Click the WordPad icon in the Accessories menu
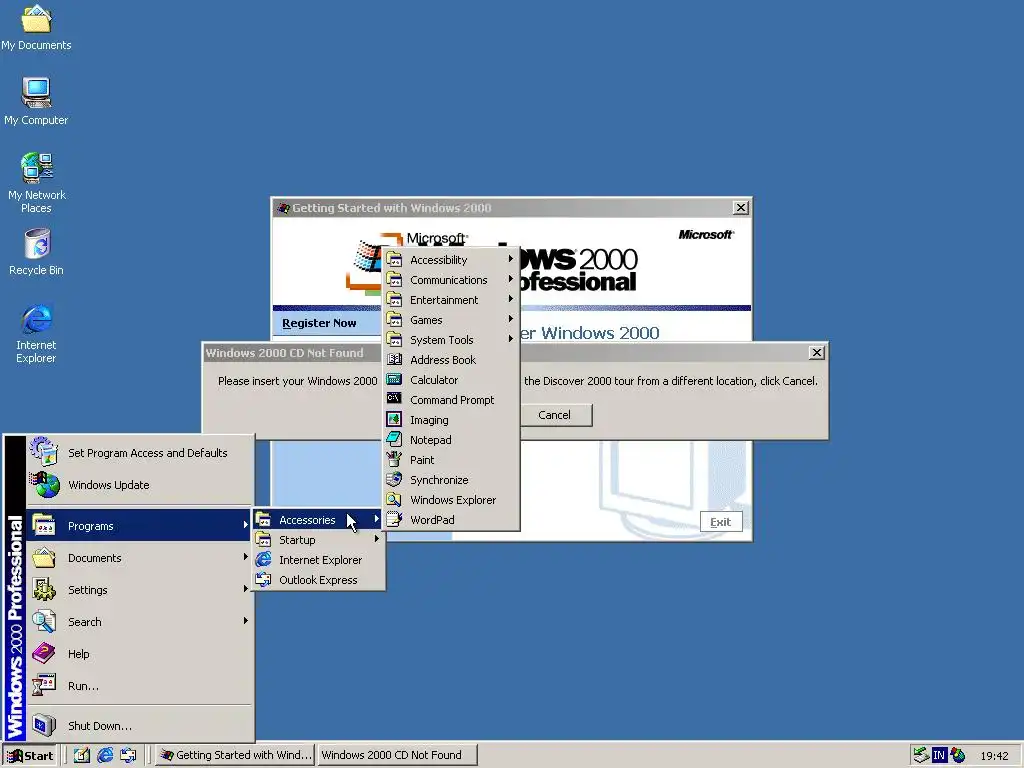Viewport: 1024px width, 768px height. coord(394,519)
